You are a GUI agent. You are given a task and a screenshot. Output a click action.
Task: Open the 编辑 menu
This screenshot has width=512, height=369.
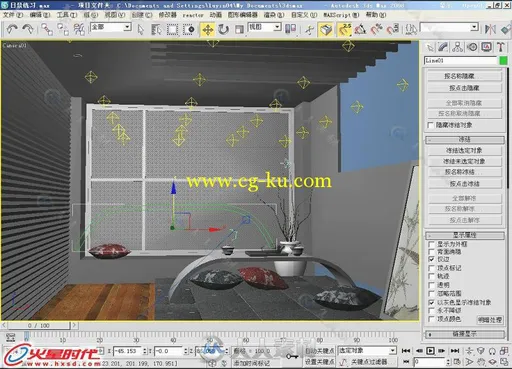click(x=40, y=15)
